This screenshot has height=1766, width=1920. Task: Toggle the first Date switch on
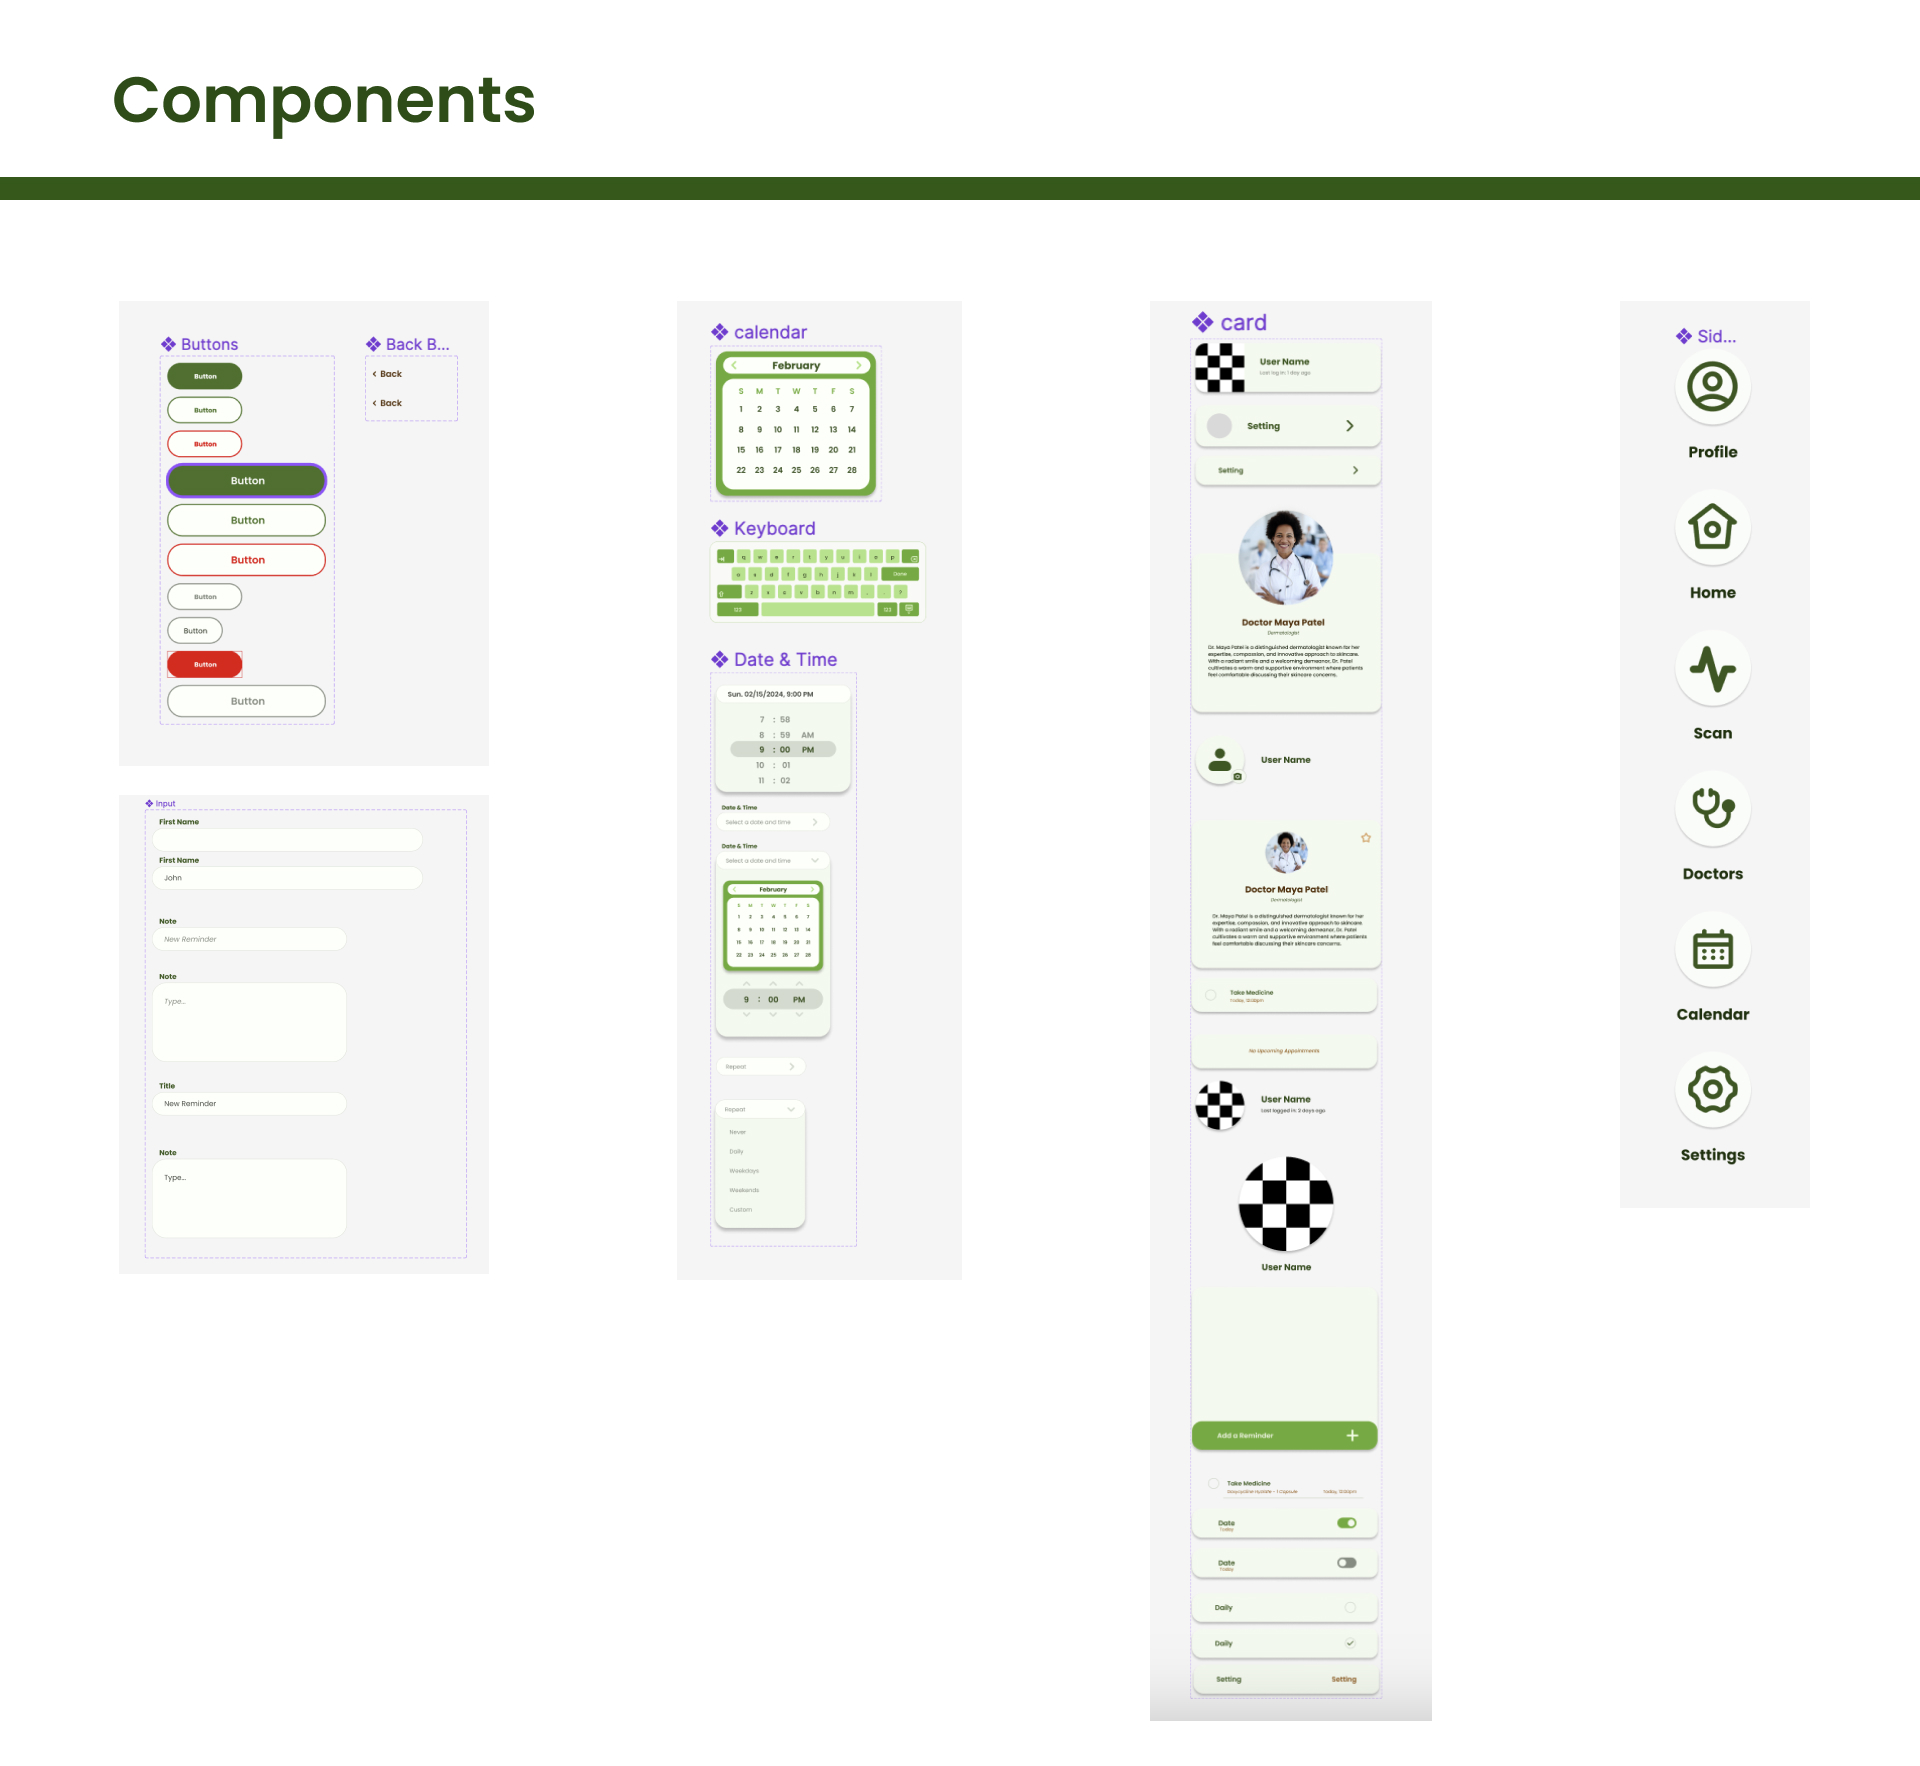coord(1348,1524)
